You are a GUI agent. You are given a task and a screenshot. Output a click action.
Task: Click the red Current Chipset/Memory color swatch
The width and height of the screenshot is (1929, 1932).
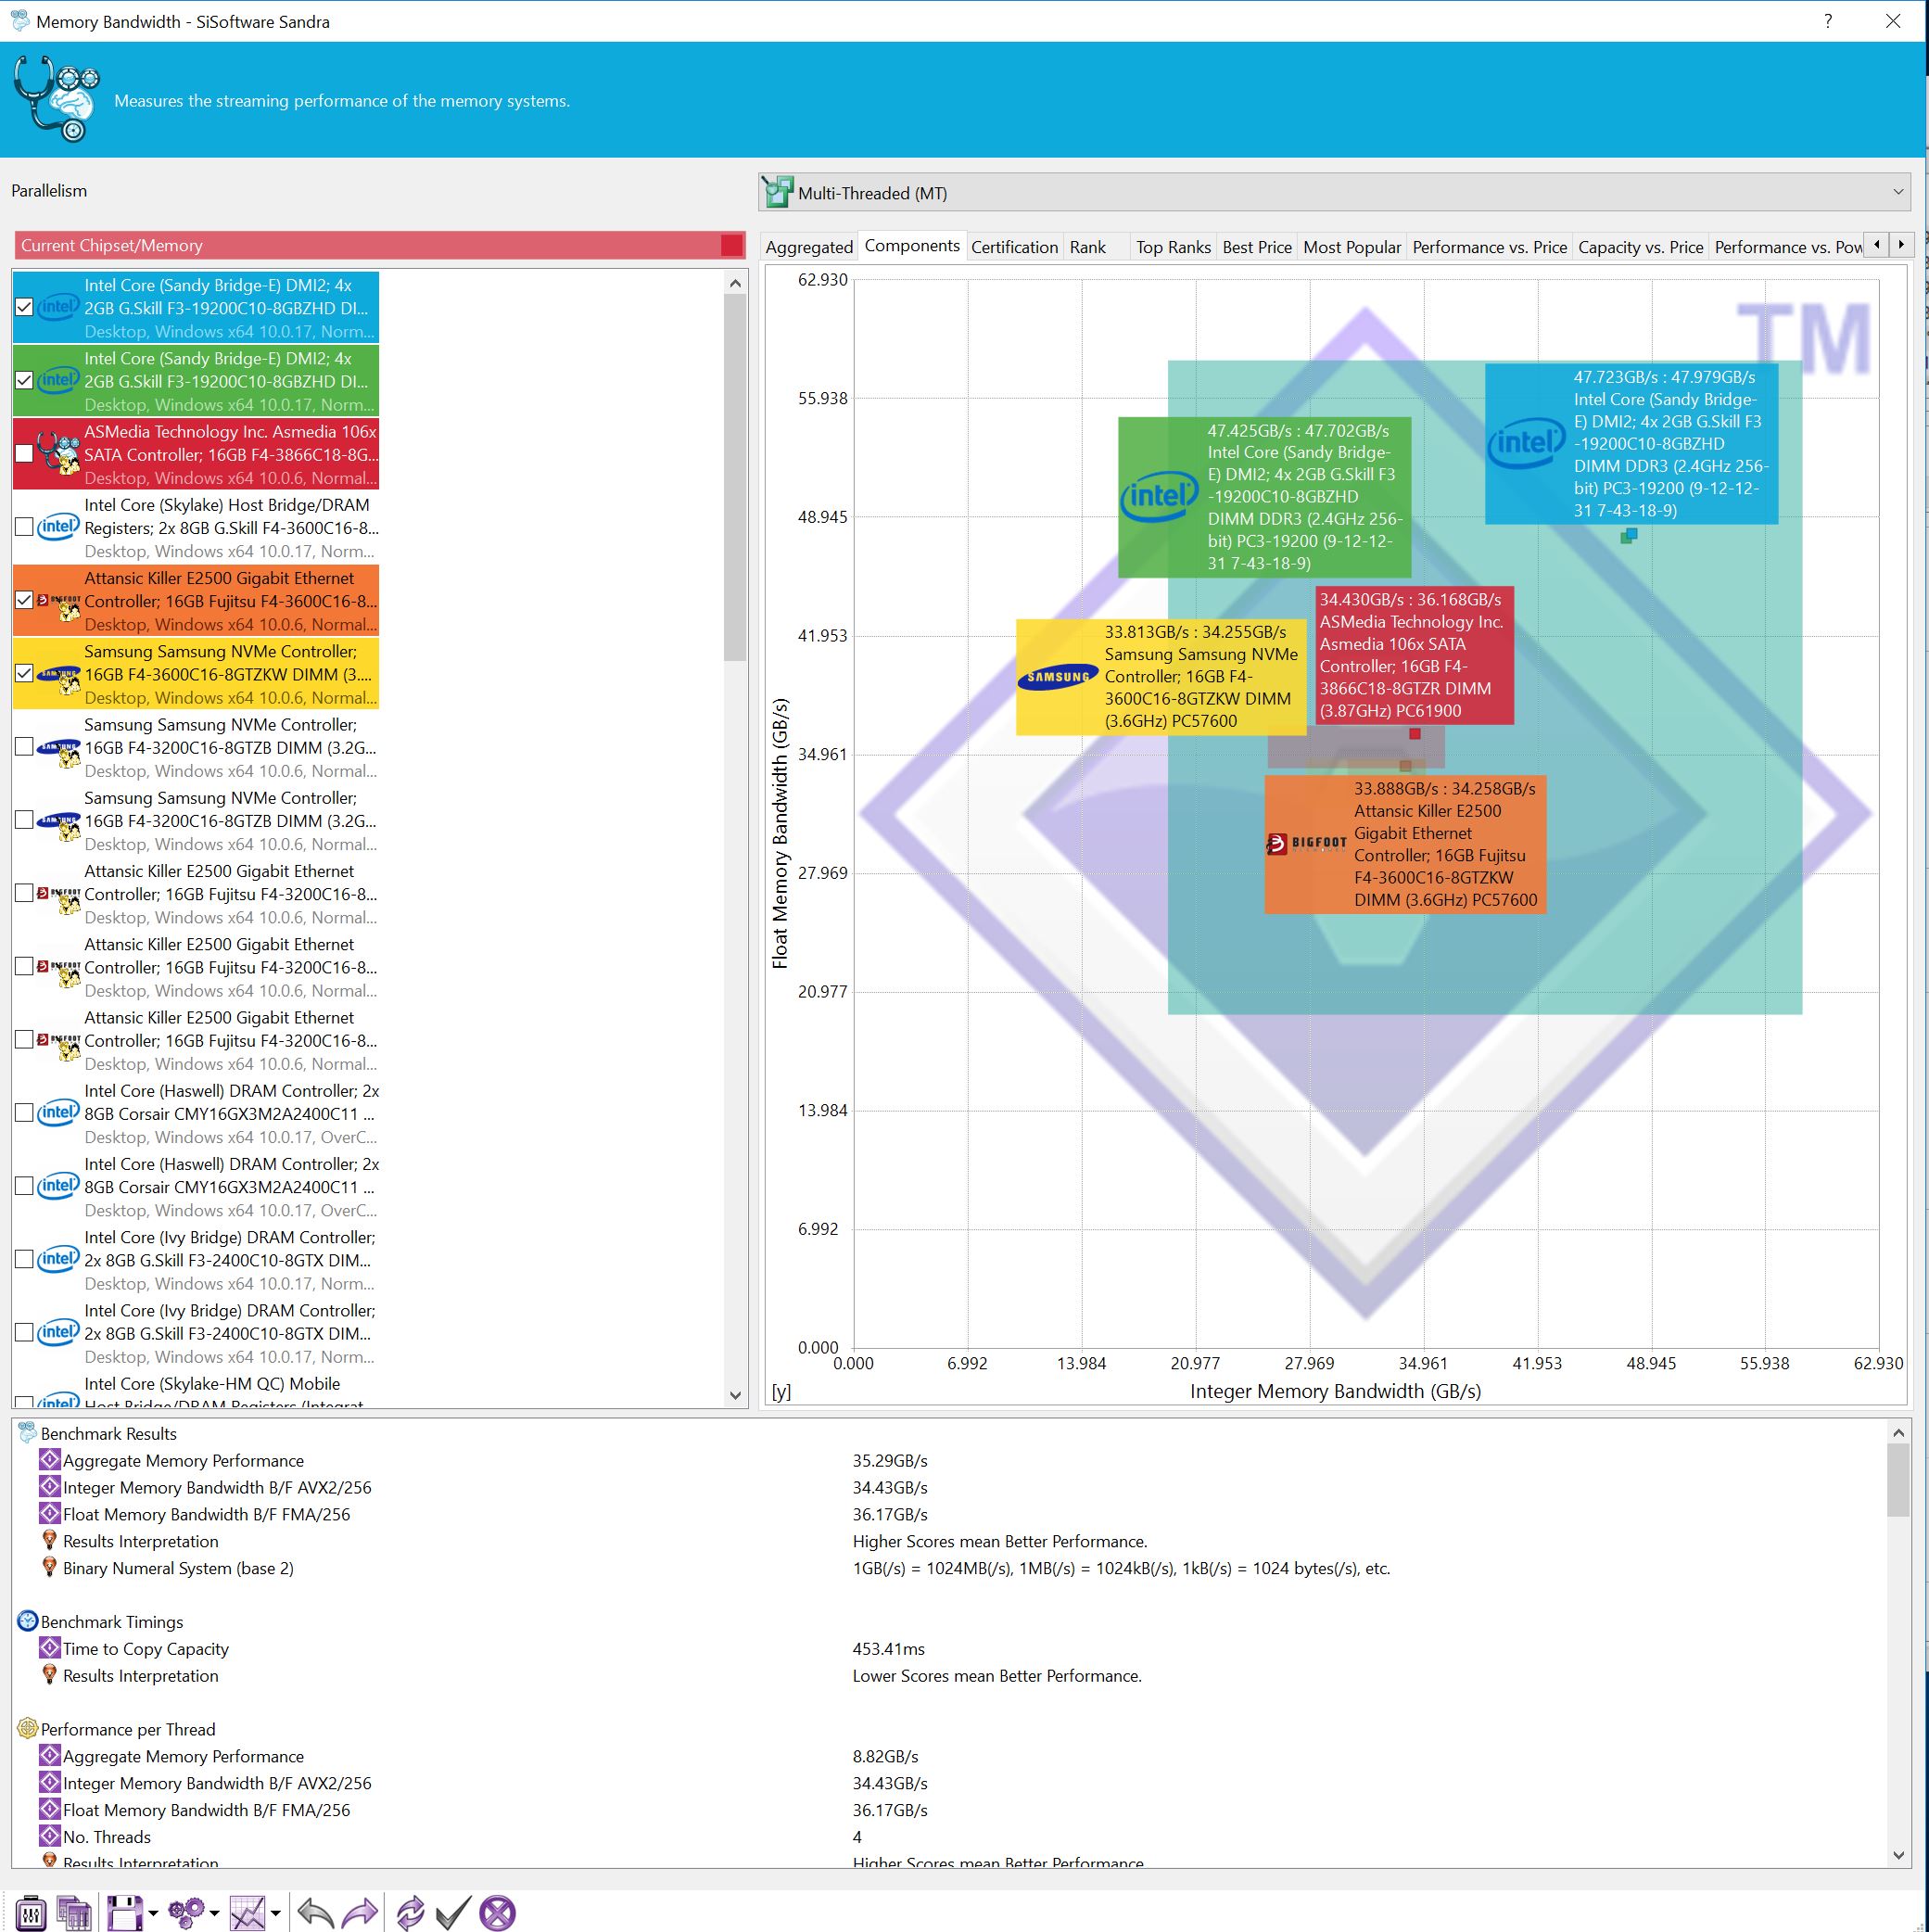click(731, 245)
